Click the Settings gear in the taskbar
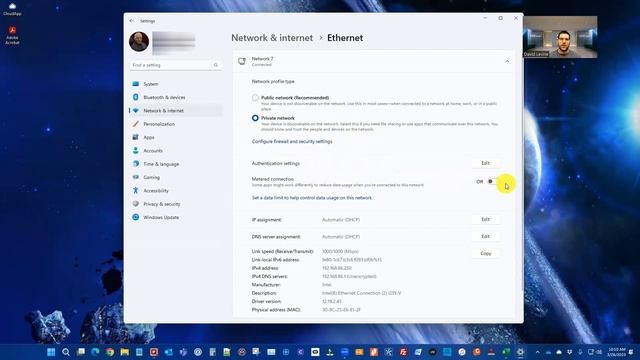This screenshot has height=360, width=640. click(520, 352)
